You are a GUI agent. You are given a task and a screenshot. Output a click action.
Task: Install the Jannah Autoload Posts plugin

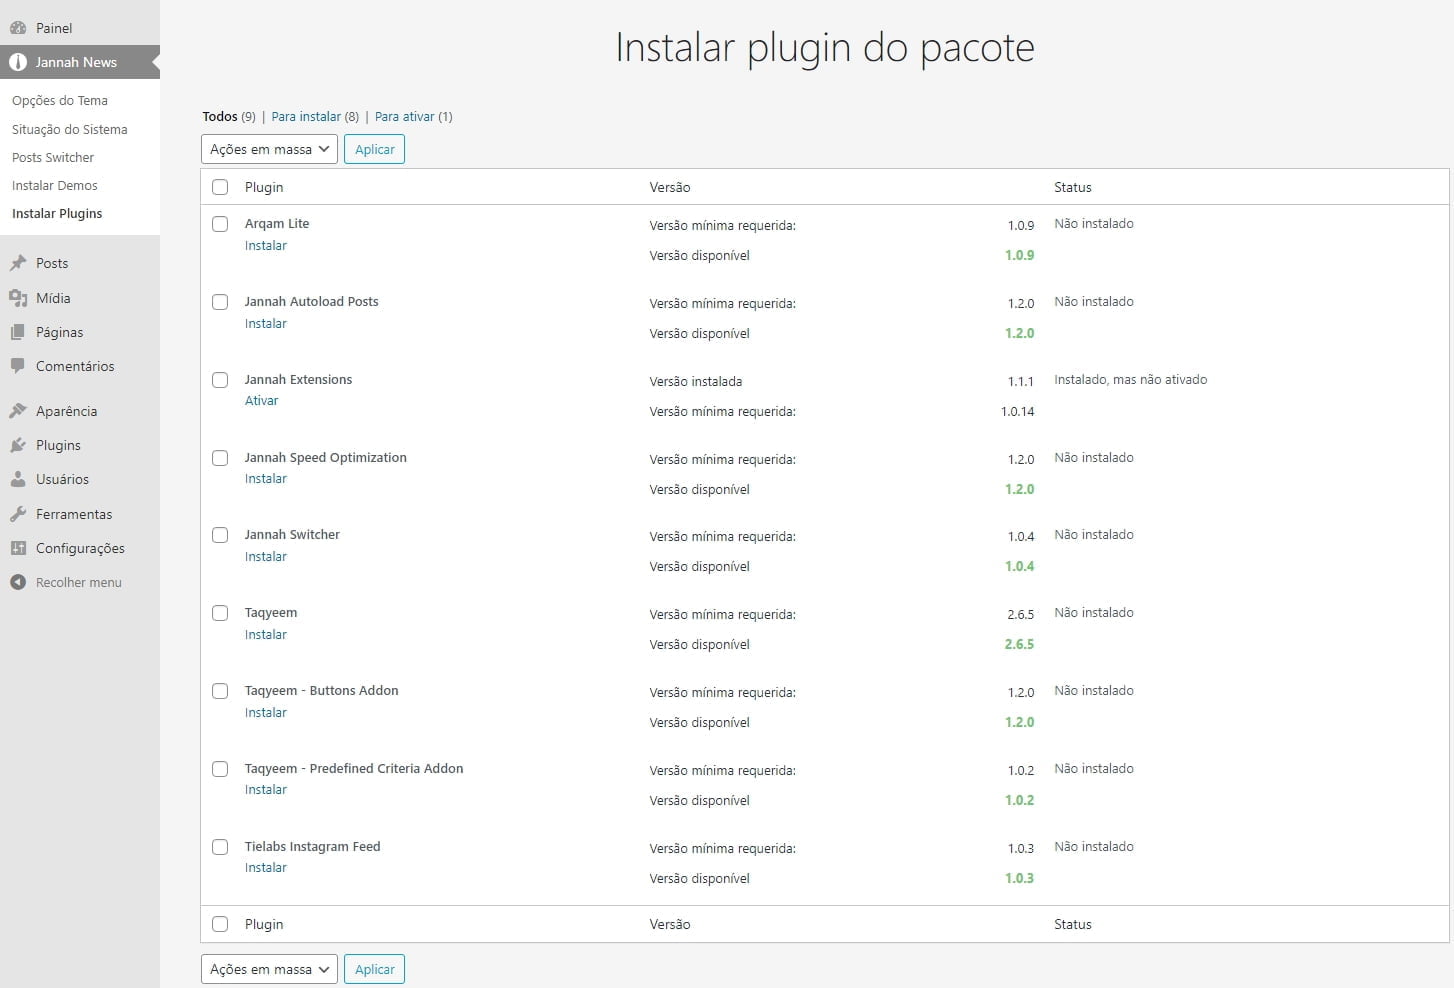coord(266,323)
